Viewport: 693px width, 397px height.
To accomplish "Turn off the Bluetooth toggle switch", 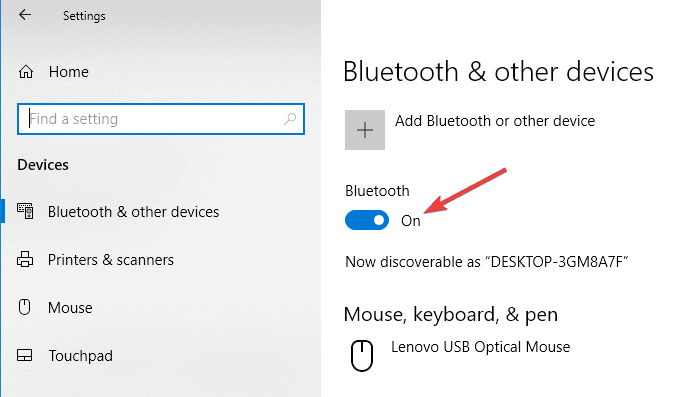I will click(367, 220).
